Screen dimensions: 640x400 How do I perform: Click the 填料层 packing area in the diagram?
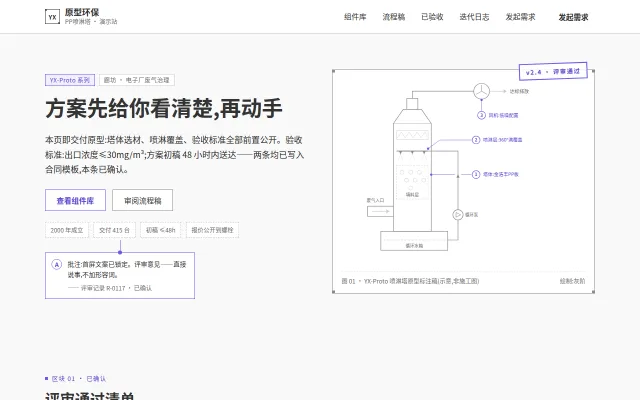[x=412, y=182]
